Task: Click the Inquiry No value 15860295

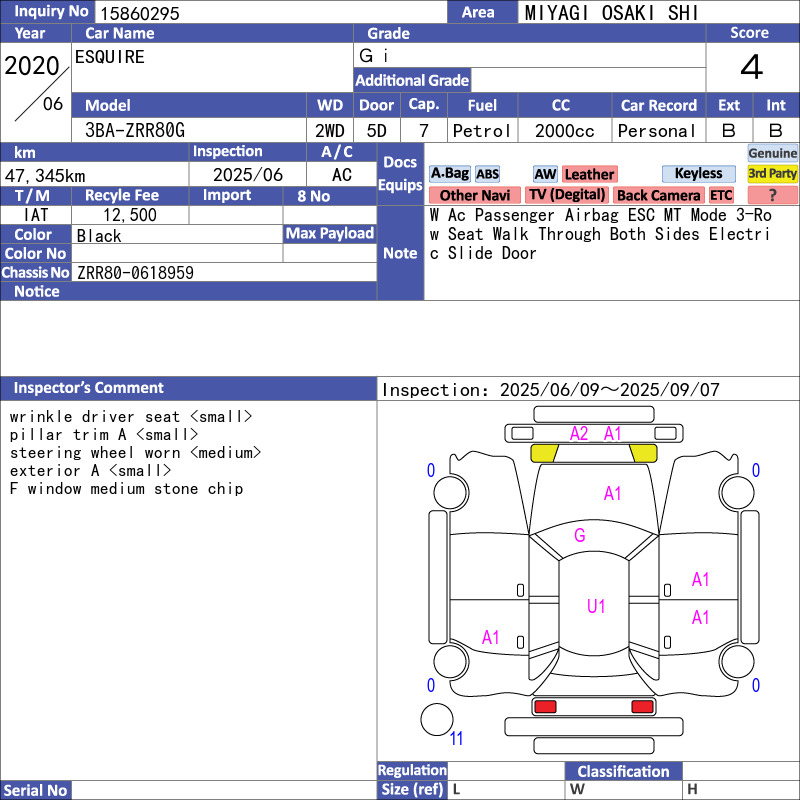Action: coord(138,13)
